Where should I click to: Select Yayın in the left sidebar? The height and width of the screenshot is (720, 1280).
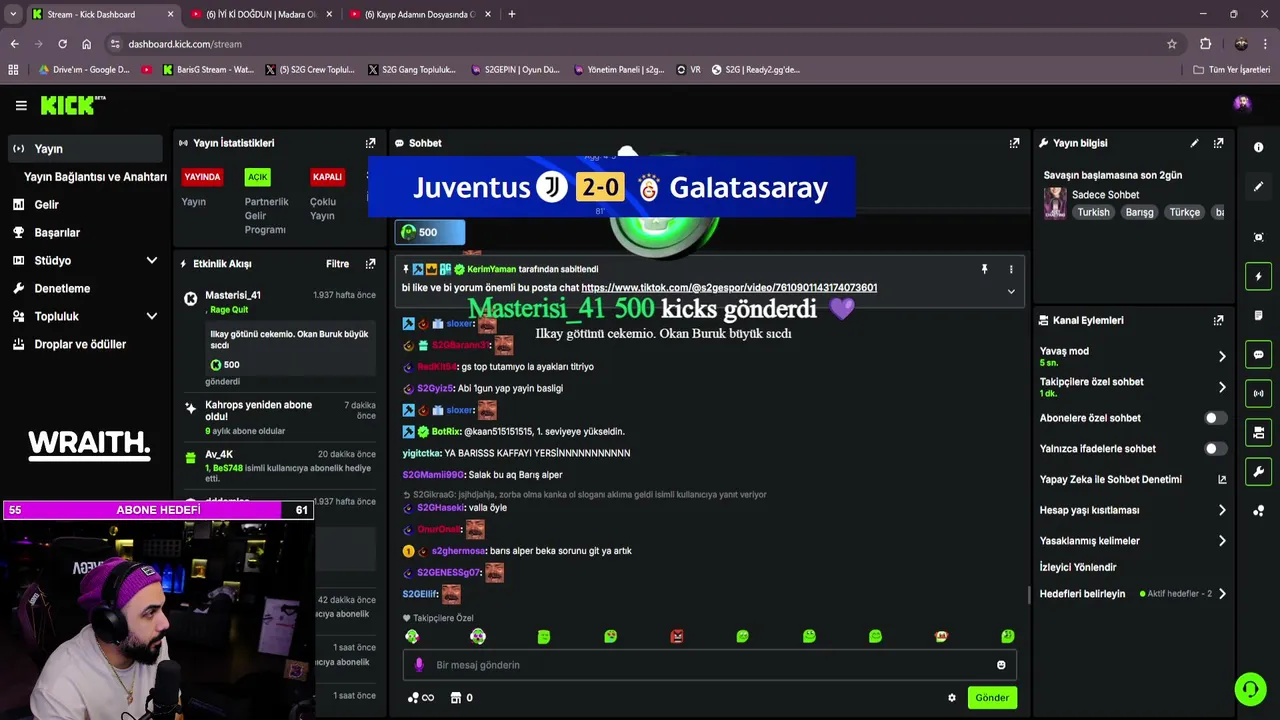click(x=84, y=149)
